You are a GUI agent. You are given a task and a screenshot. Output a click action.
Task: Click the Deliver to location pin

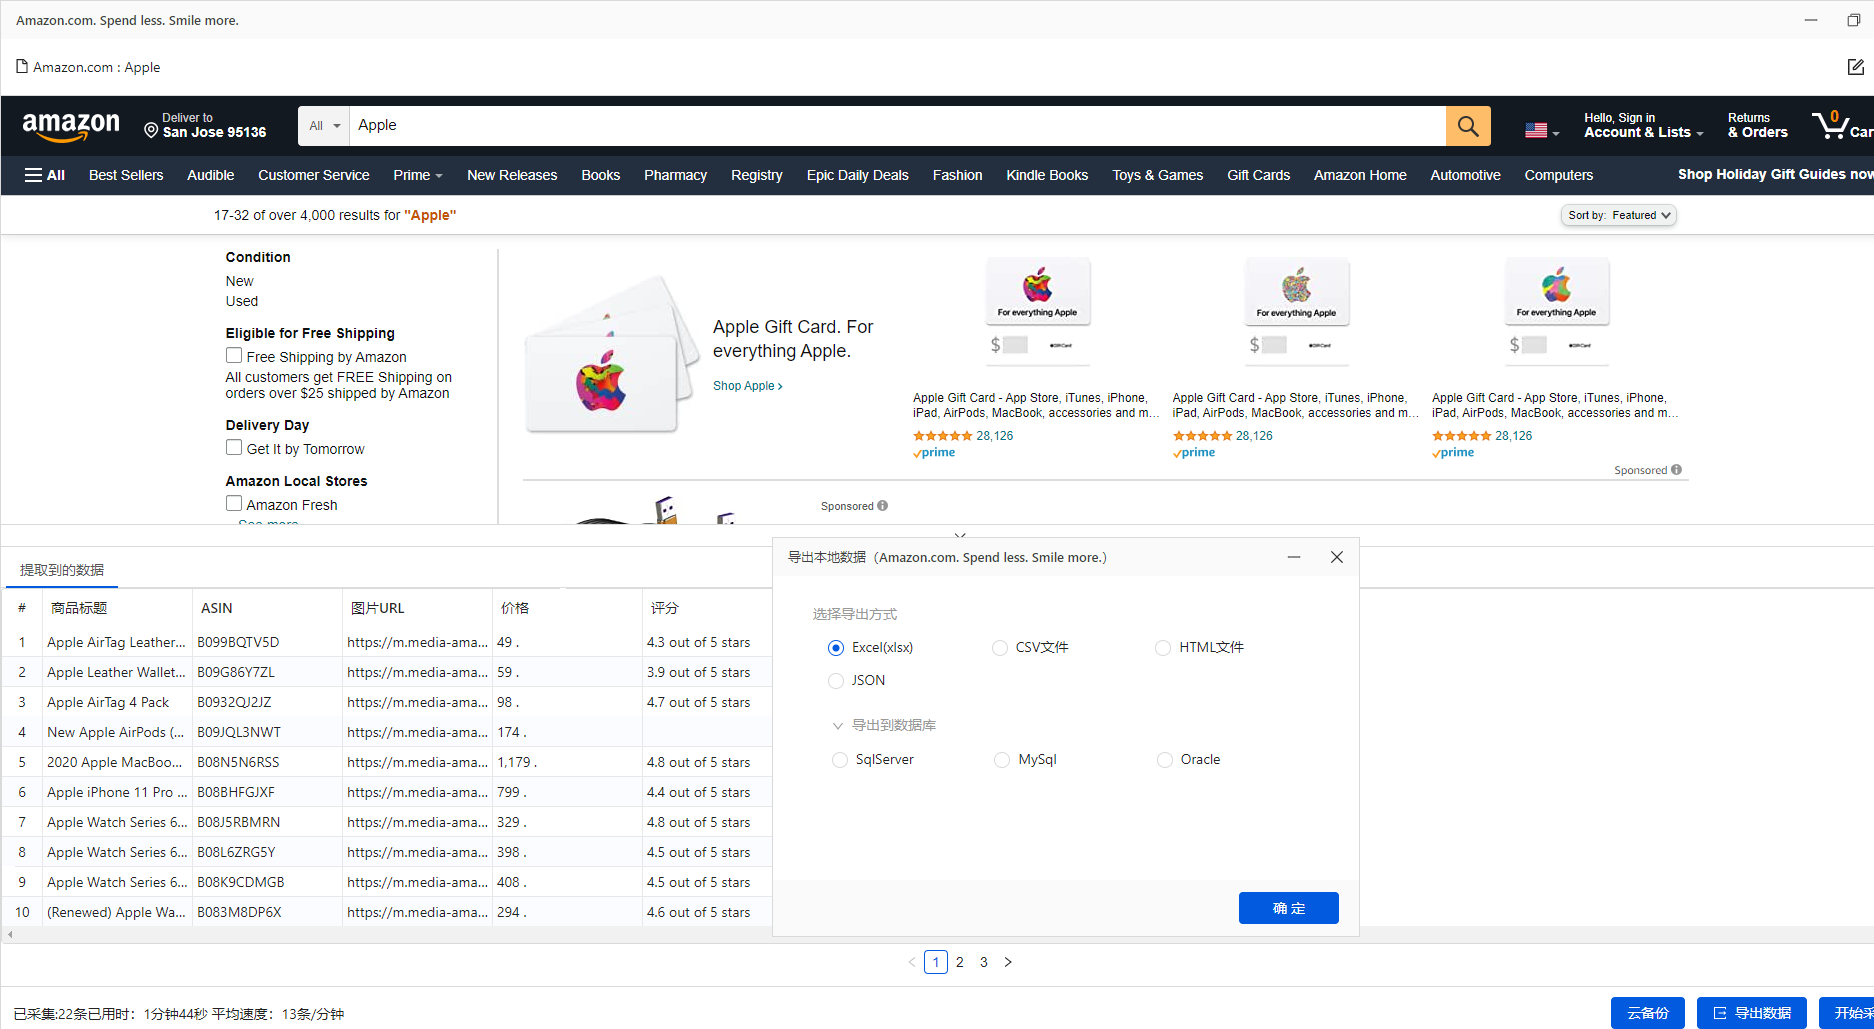point(151,130)
